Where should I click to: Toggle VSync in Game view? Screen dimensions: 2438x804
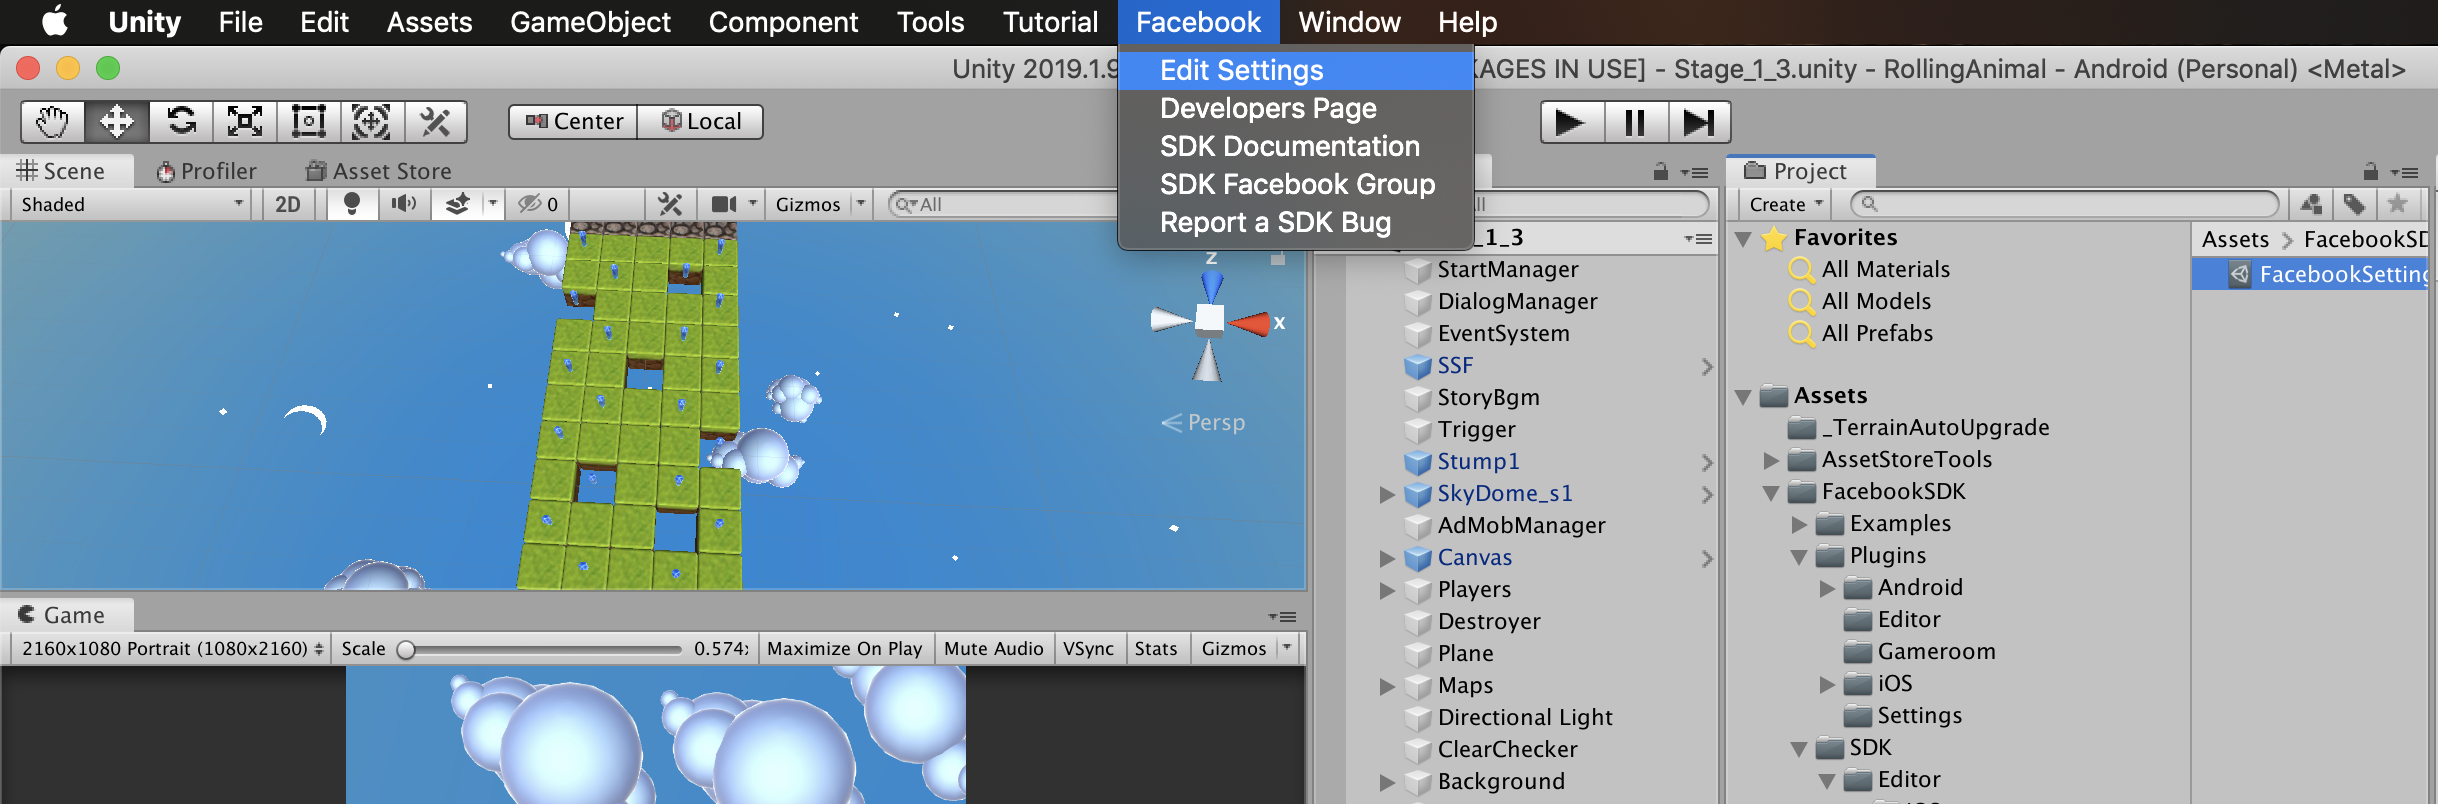click(1088, 648)
